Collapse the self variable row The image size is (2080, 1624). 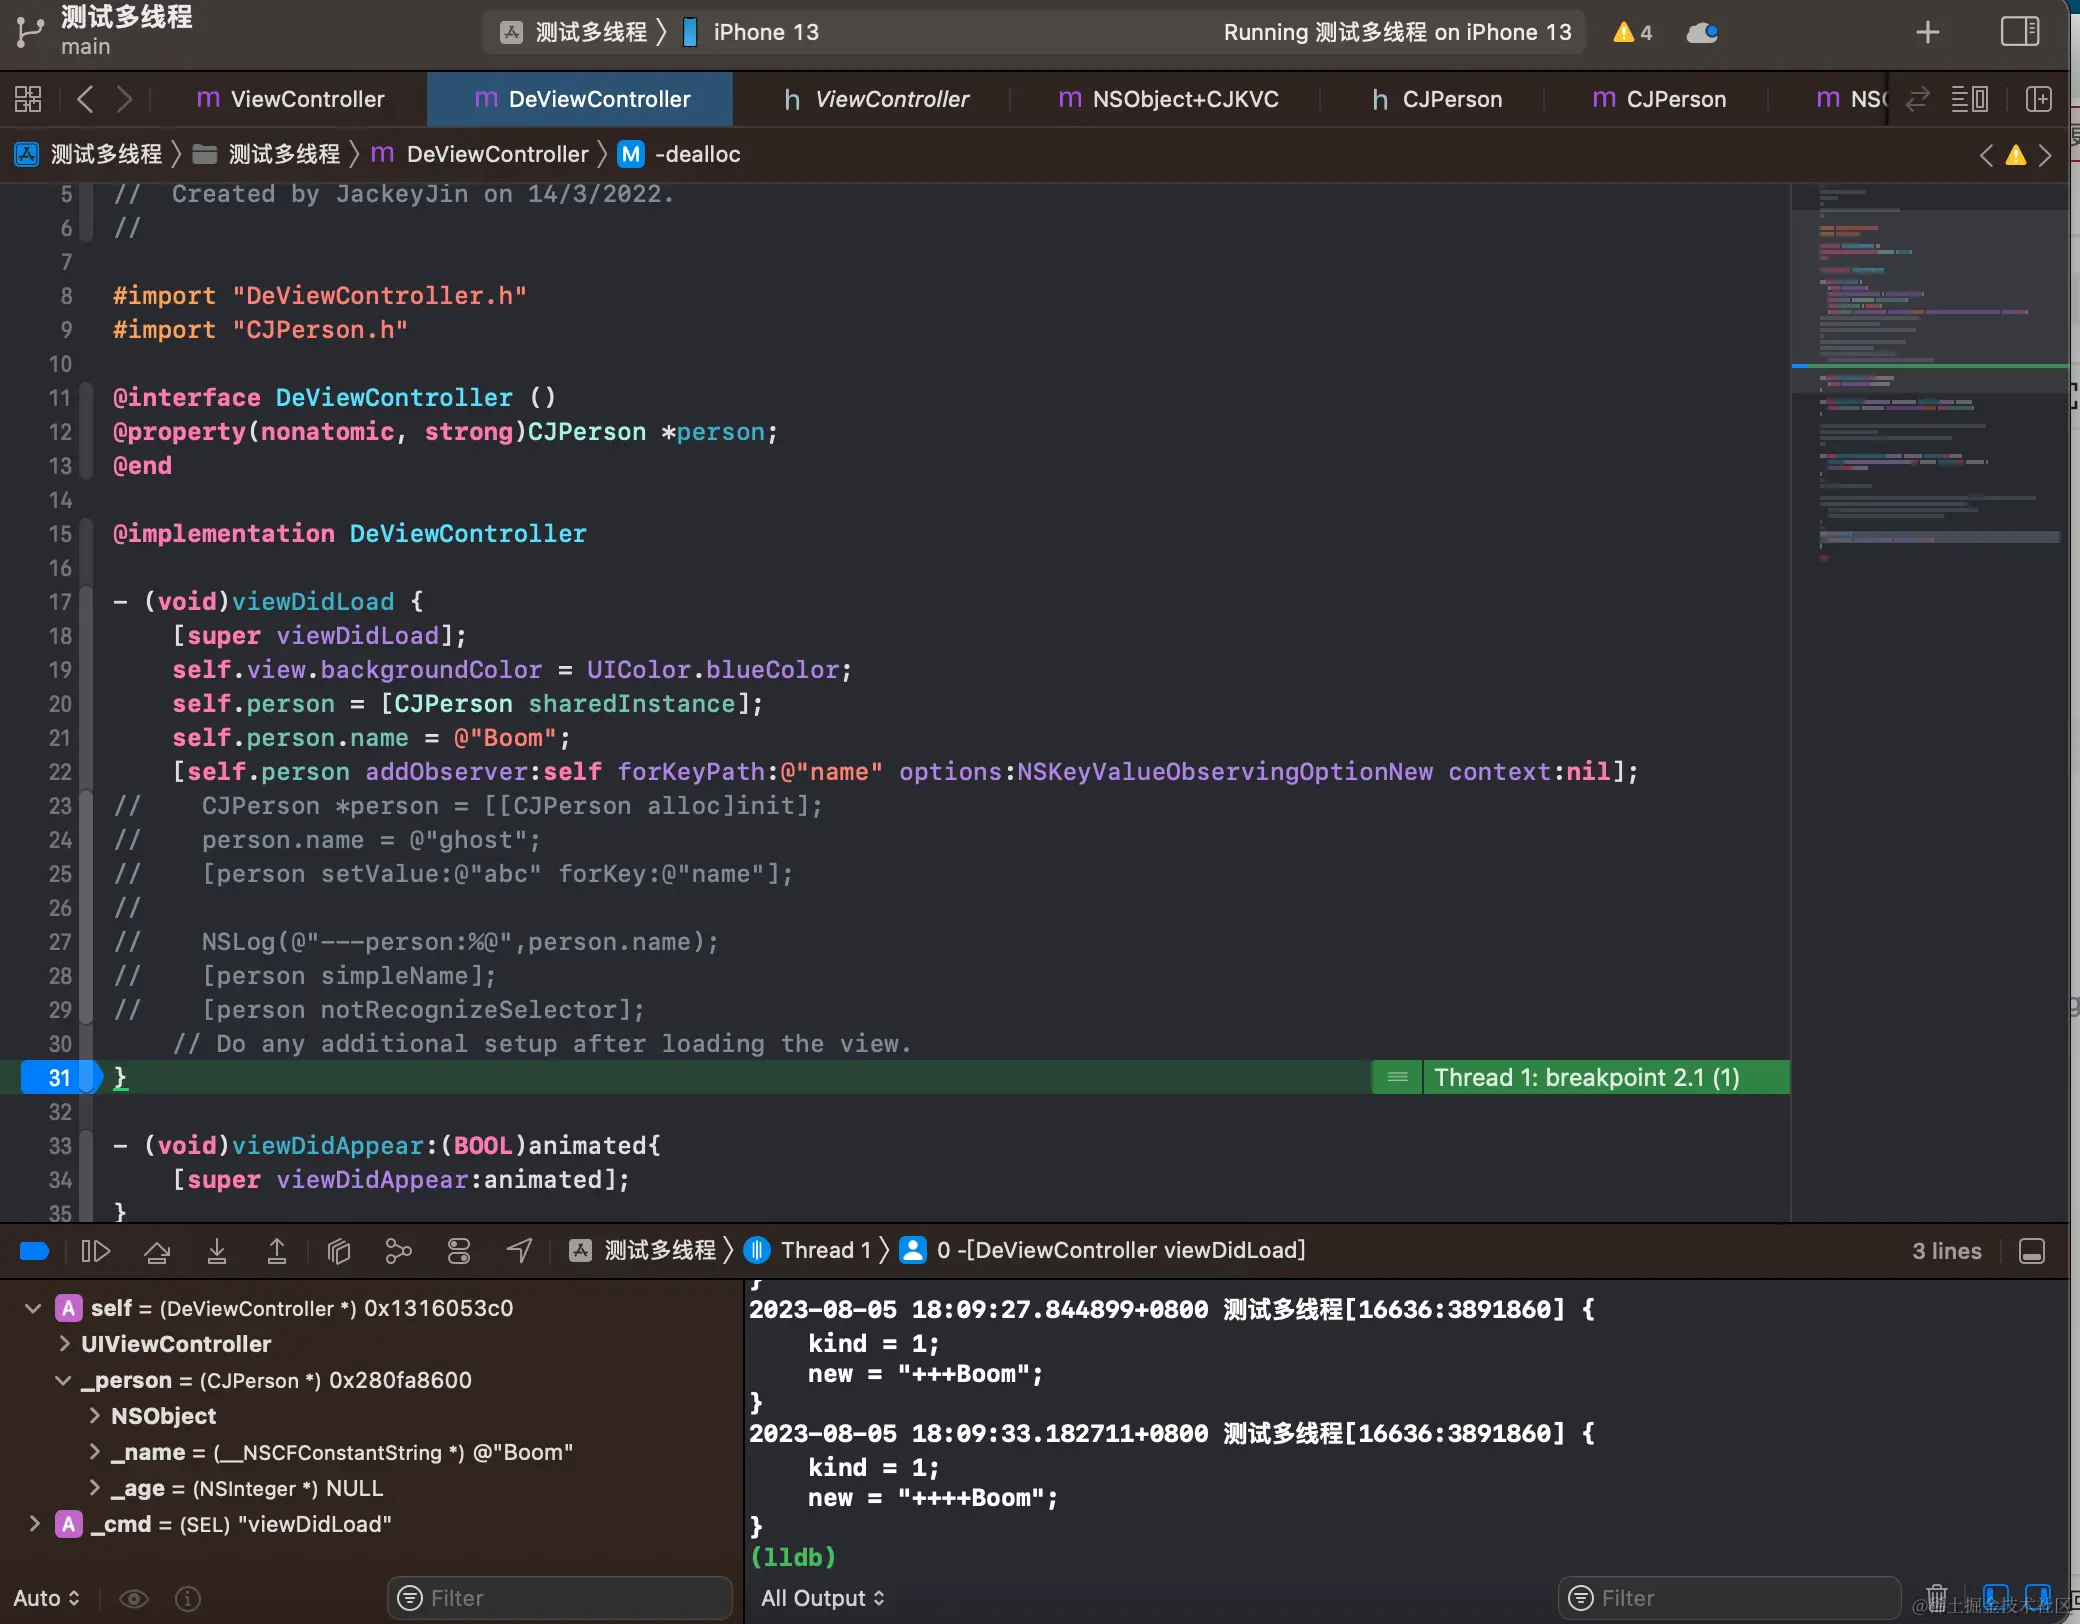tap(33, 1308)
